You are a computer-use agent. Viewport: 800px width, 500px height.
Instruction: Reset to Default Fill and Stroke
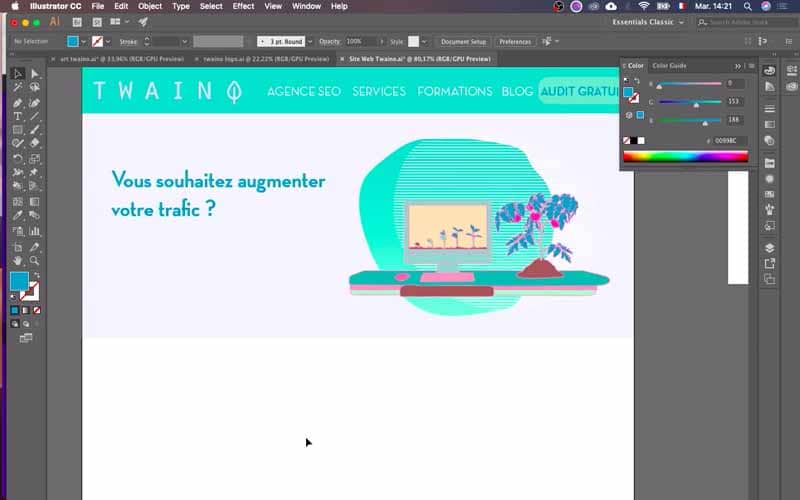pyautogui.click(x=14, y=297)
